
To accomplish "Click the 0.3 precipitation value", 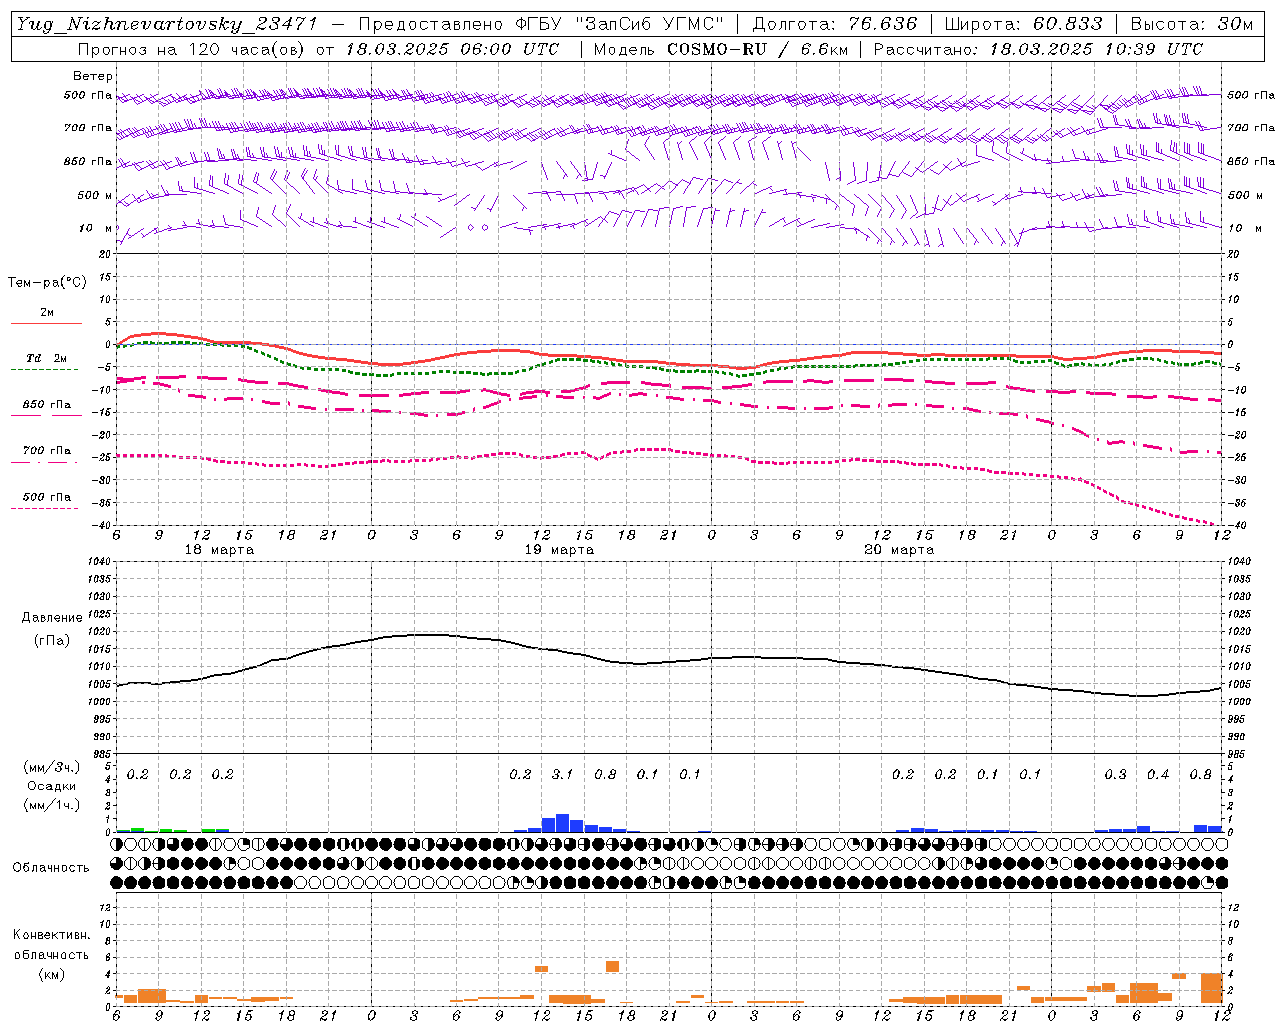I will [1115, 775].
